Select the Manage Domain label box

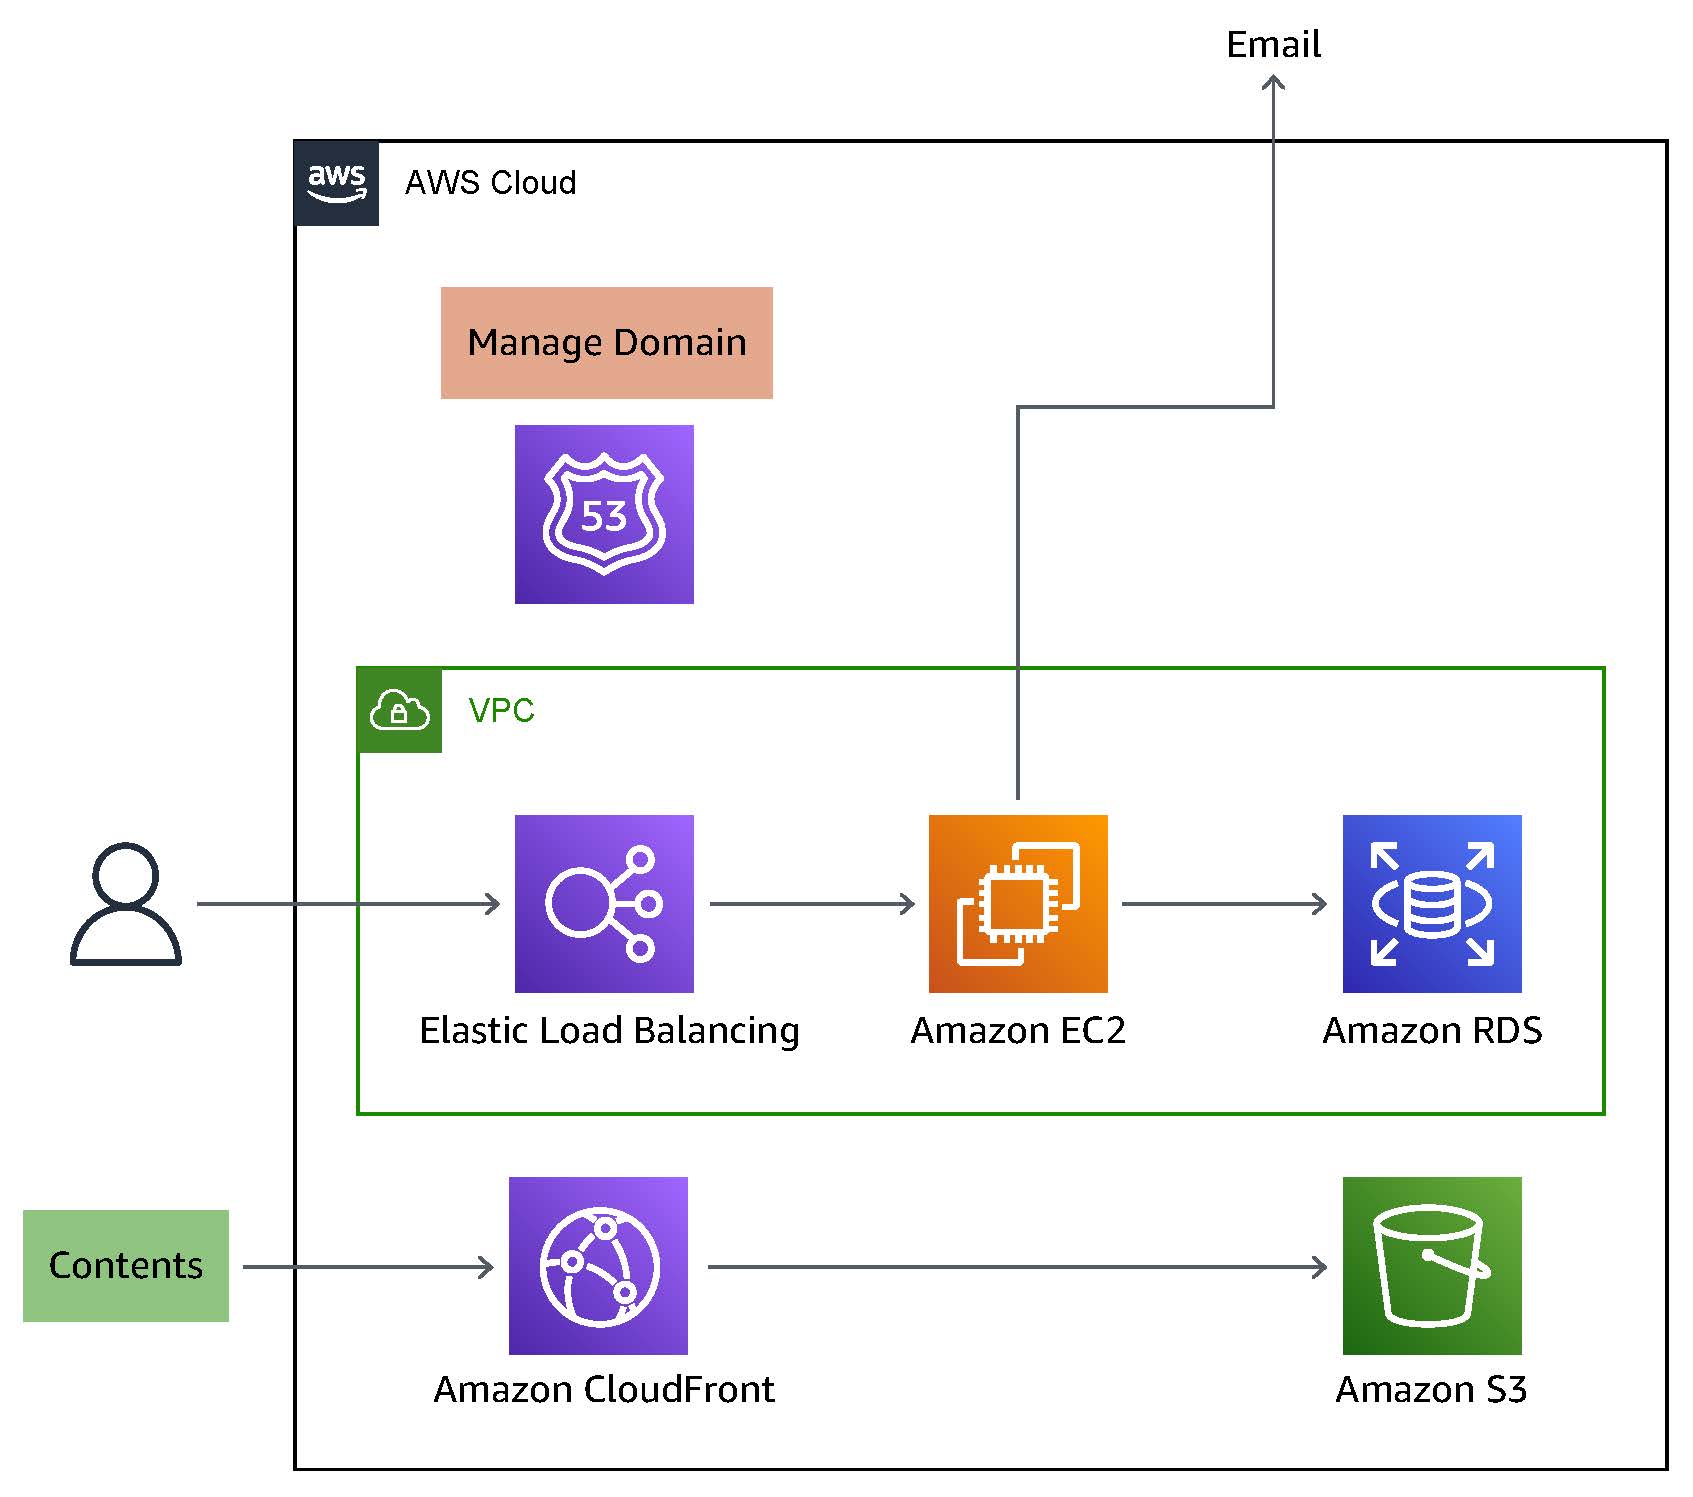point(606,341)
